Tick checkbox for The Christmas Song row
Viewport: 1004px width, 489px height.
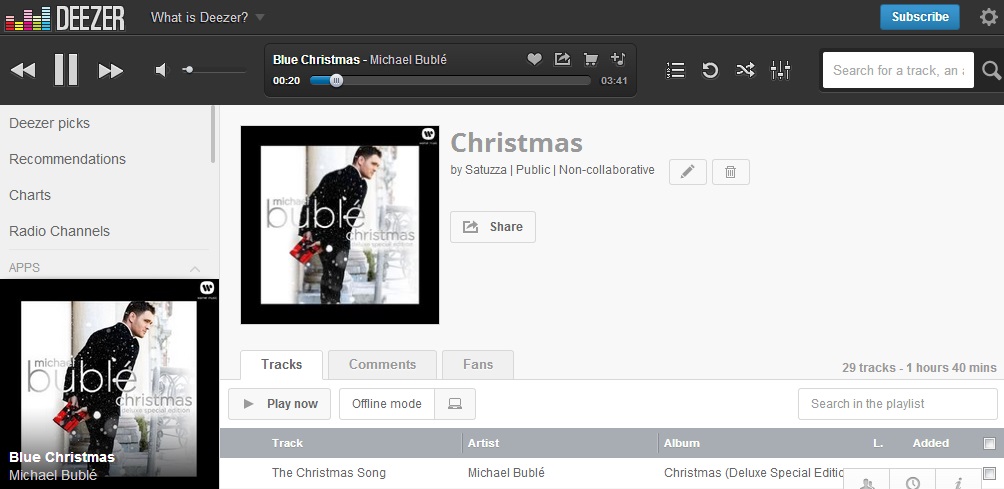[x=989, y=474]
